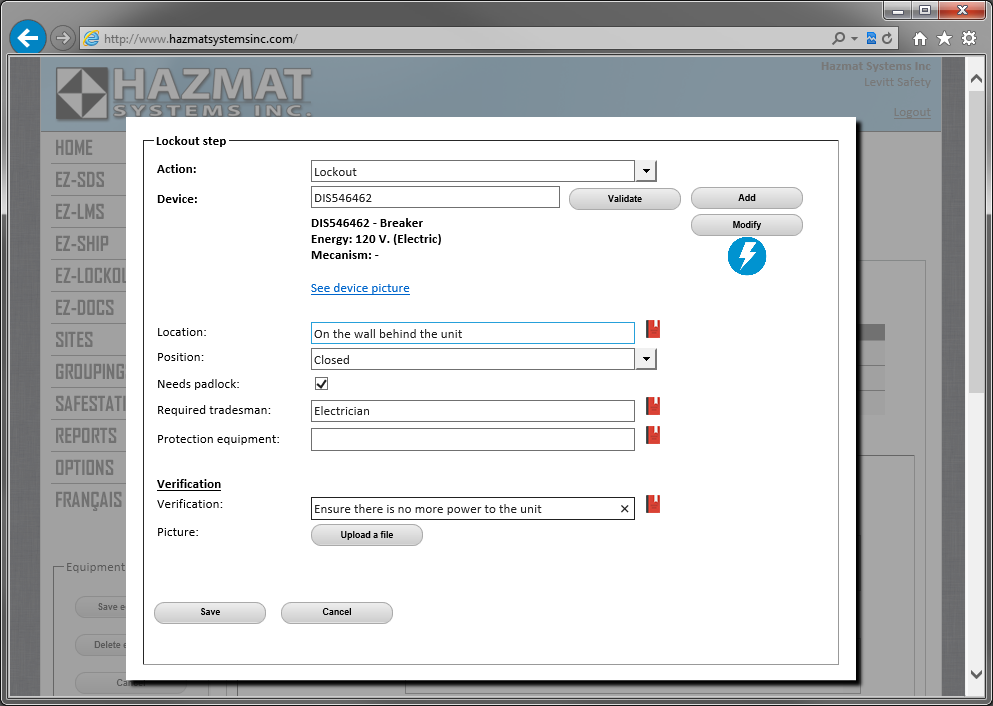The height and width of the screenshot is (706, 993).
Task: Click the browser address bar URL
Action: pyautogui.click(x=201, y=39)
